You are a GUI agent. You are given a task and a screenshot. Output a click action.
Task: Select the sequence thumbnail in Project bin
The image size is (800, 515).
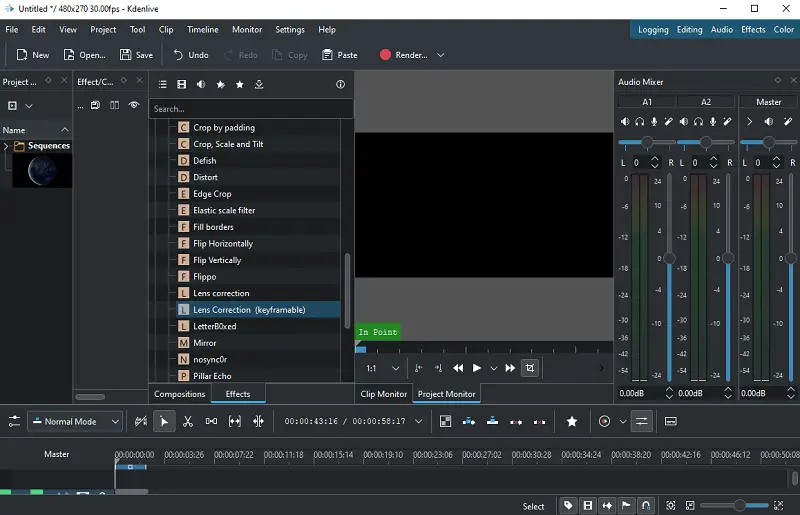(x=42, y=171)
